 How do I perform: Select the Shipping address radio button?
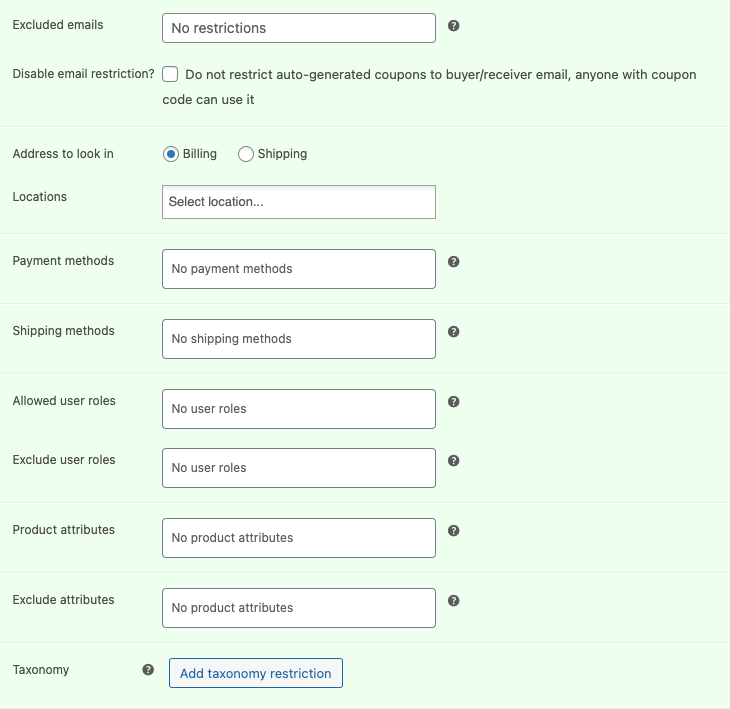[x=246, y=154]
